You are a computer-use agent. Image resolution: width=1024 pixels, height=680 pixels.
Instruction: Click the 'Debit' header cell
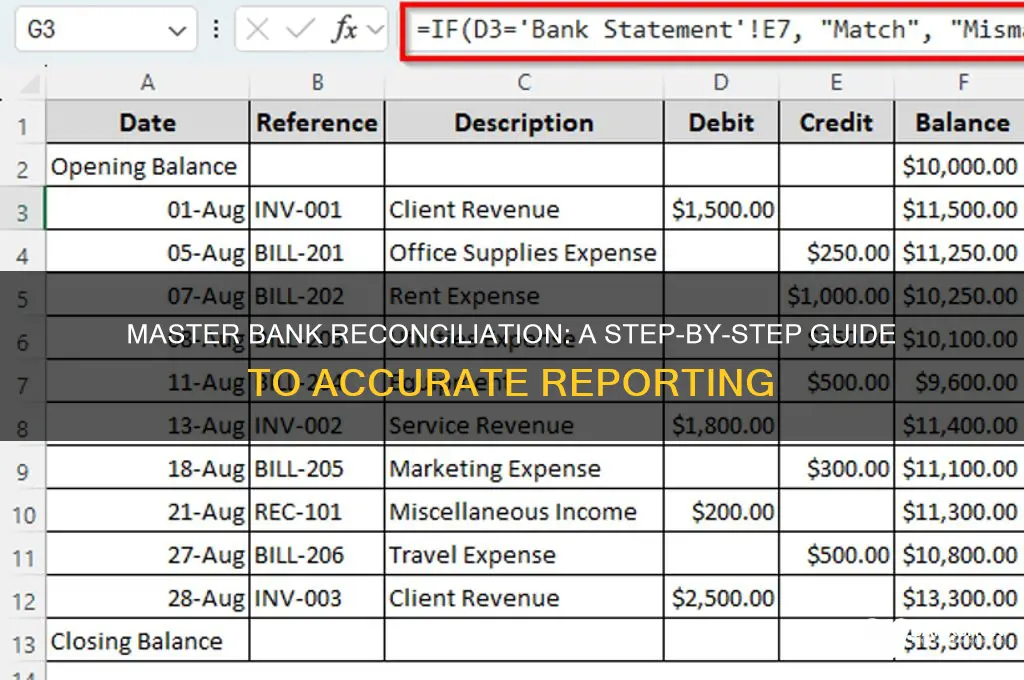721,122
